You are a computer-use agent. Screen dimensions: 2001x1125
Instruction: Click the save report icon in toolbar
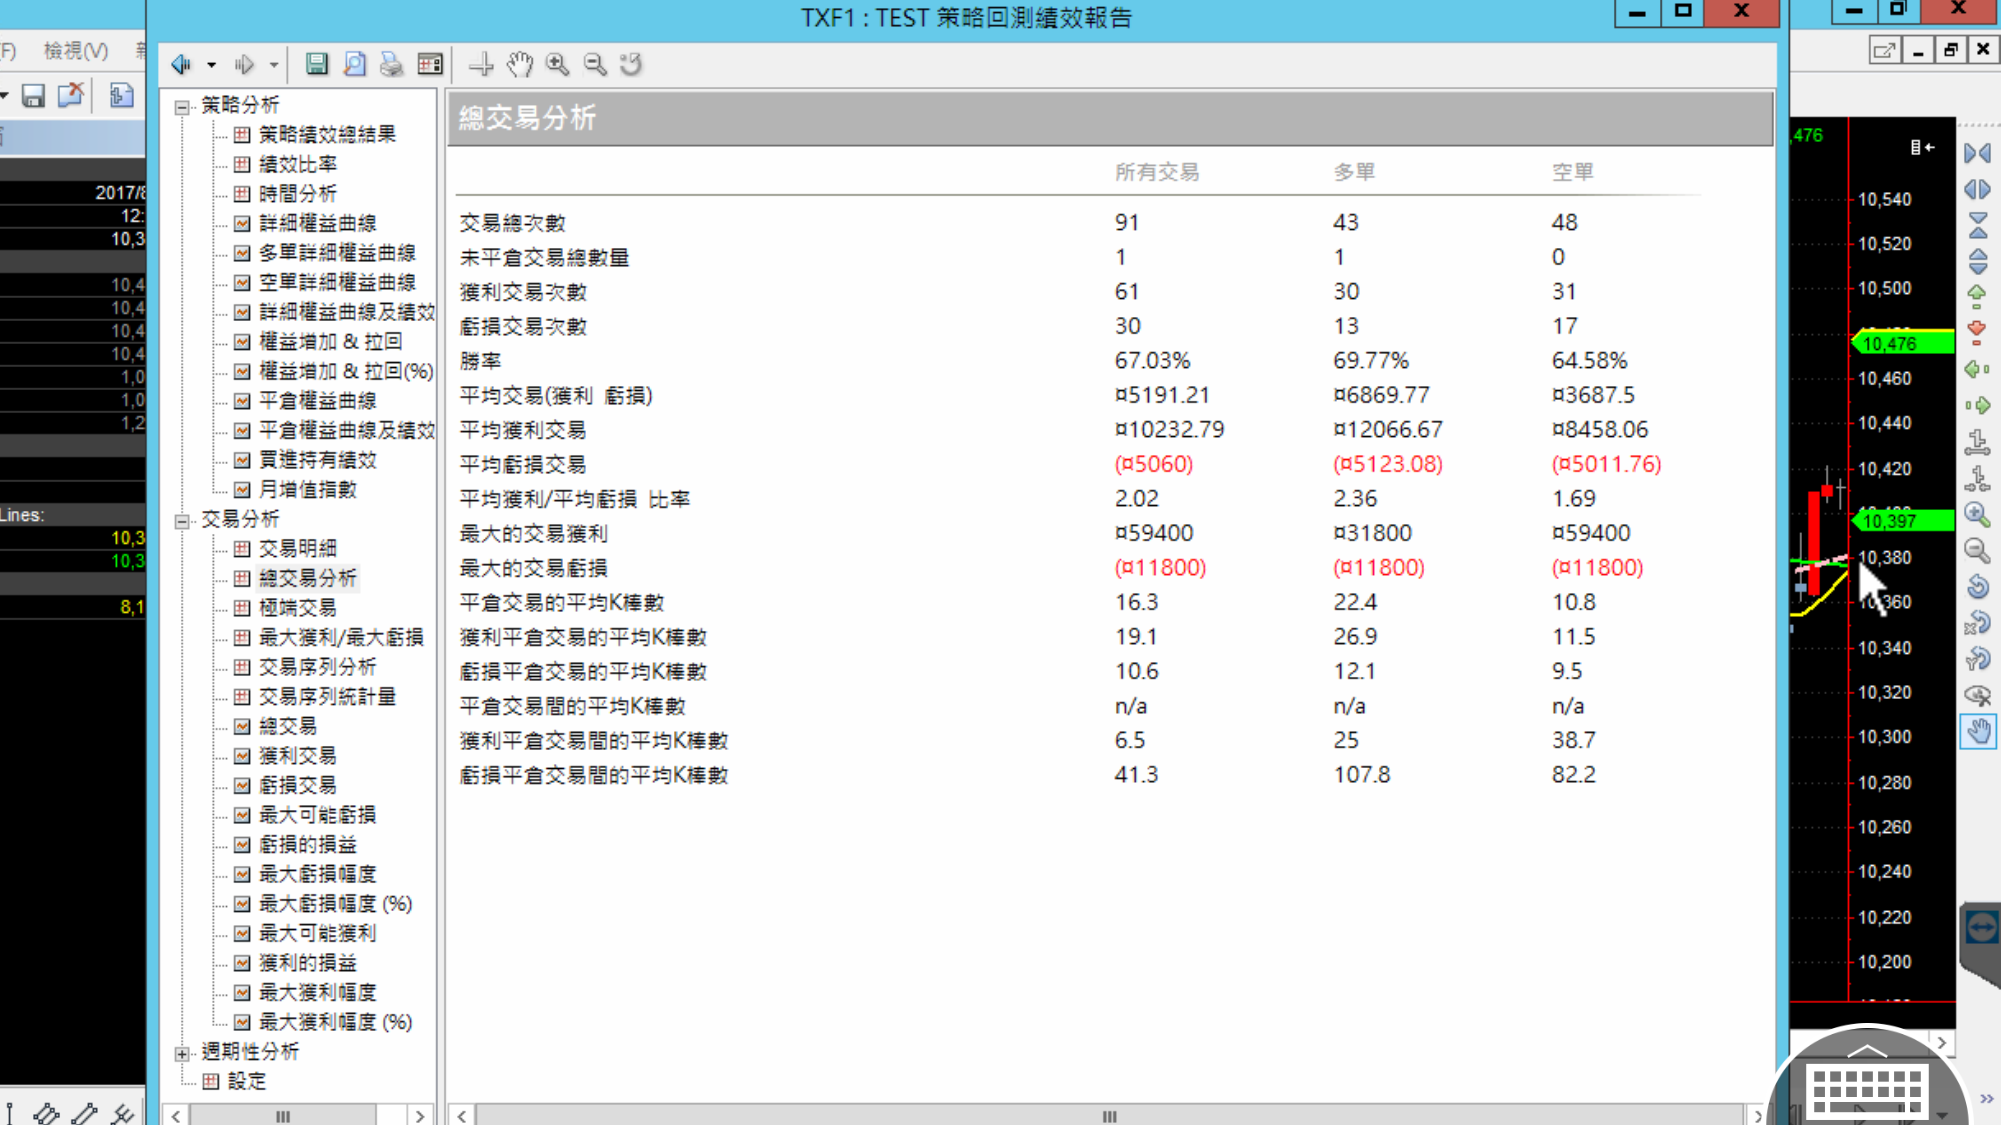point(316,64)
